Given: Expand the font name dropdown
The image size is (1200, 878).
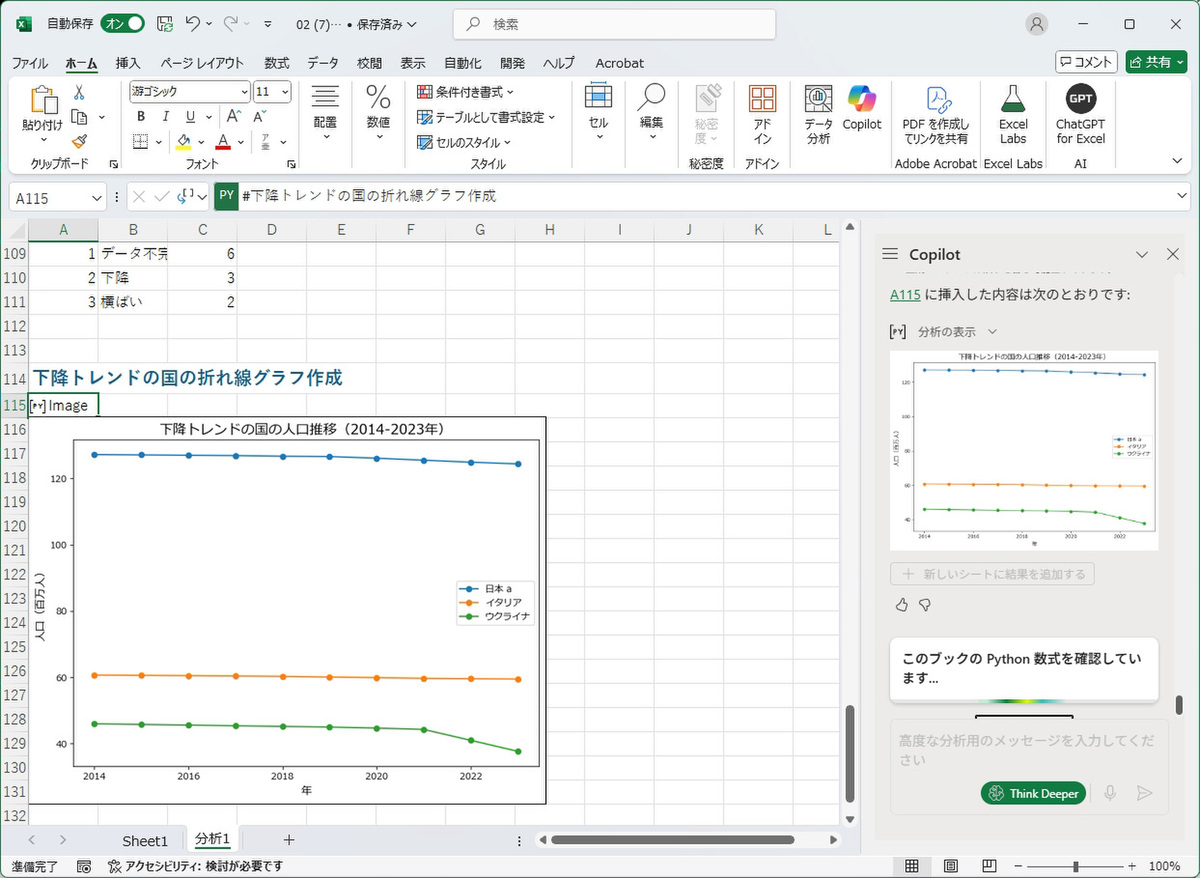Looking at the screenshot, I should coord(243,92).
